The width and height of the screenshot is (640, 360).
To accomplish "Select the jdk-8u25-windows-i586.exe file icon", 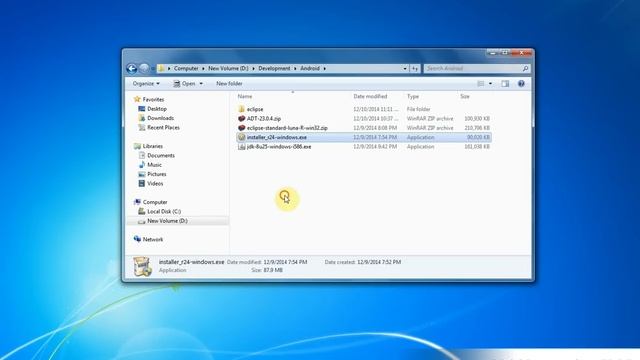I will pos(241,147).
